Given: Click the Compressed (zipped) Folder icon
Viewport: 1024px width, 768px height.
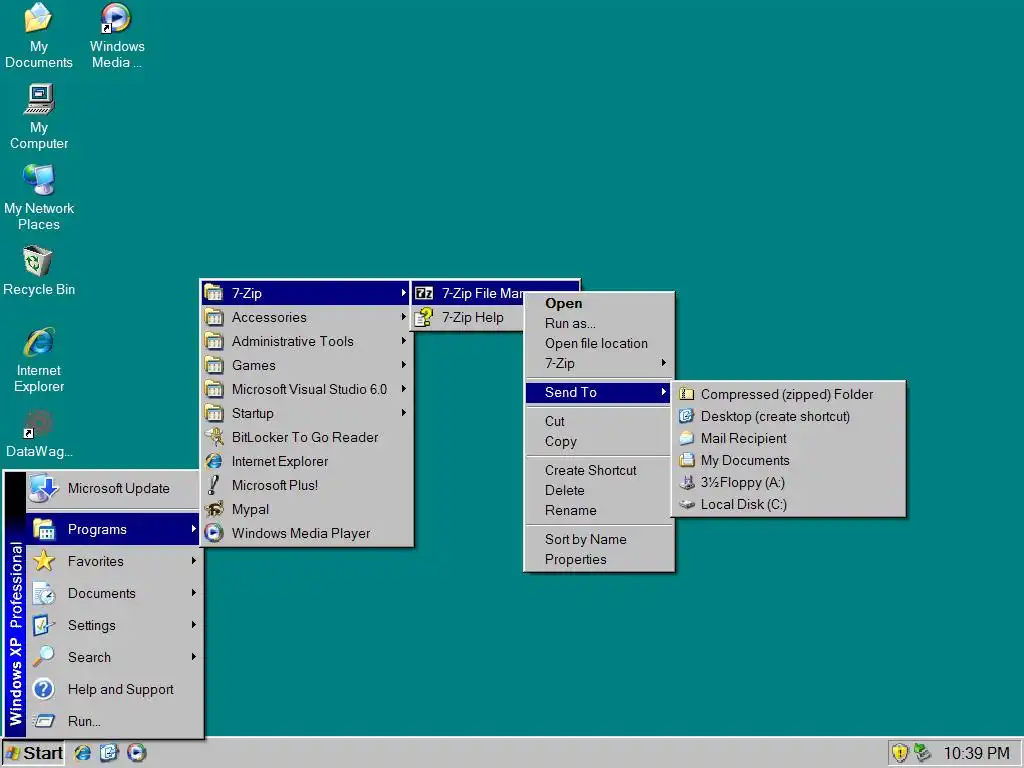Looking at the screenshot, I should (x=686, y=394).
